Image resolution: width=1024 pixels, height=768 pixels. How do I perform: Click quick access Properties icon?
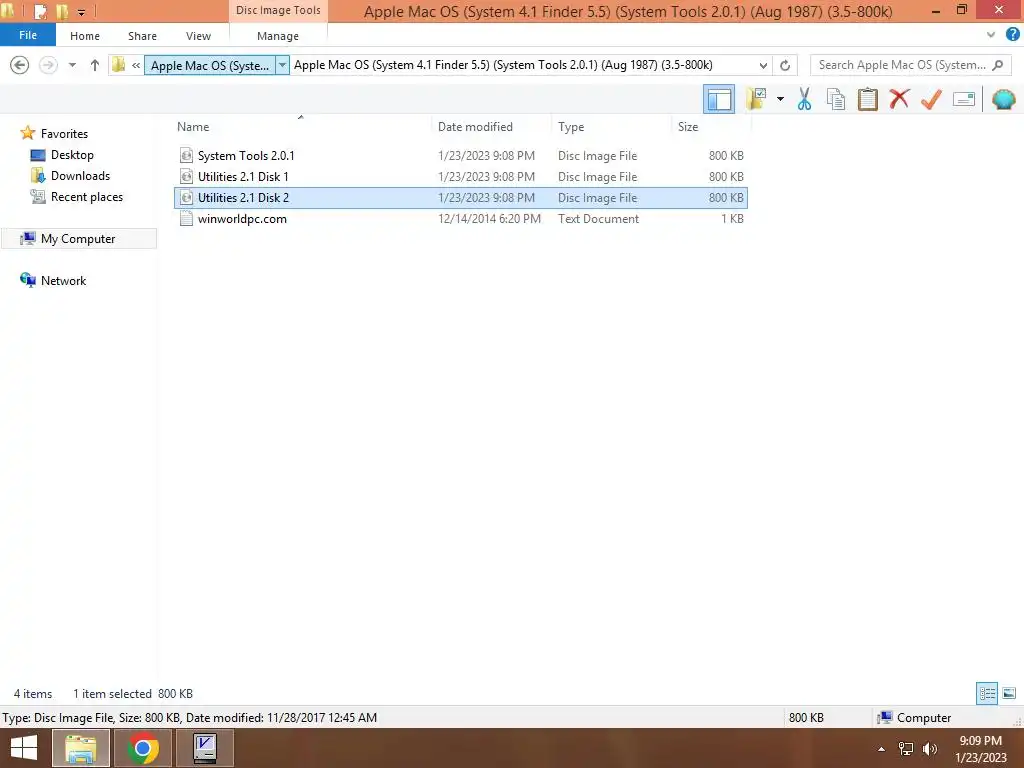(x=40, y=11)
